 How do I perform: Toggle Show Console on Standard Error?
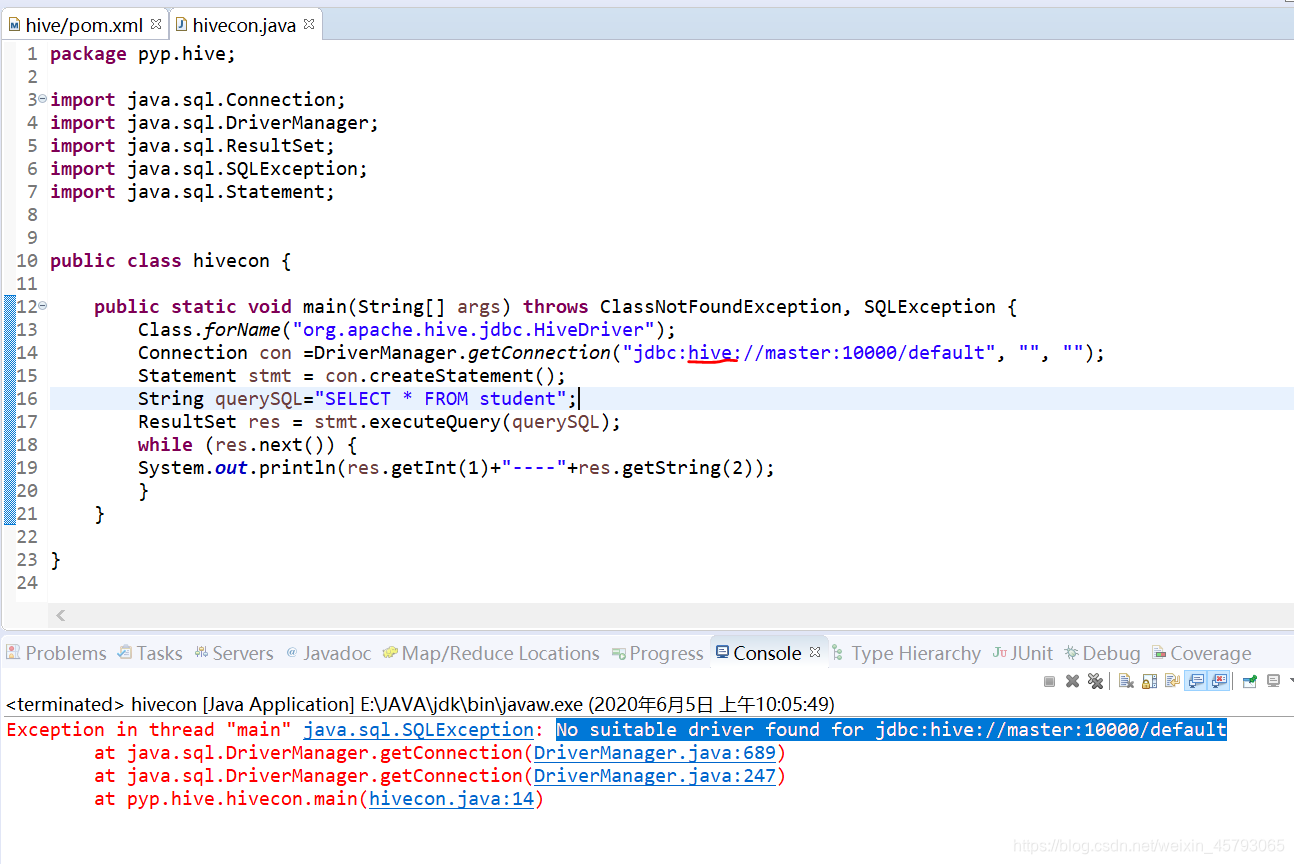(1219, 681)
